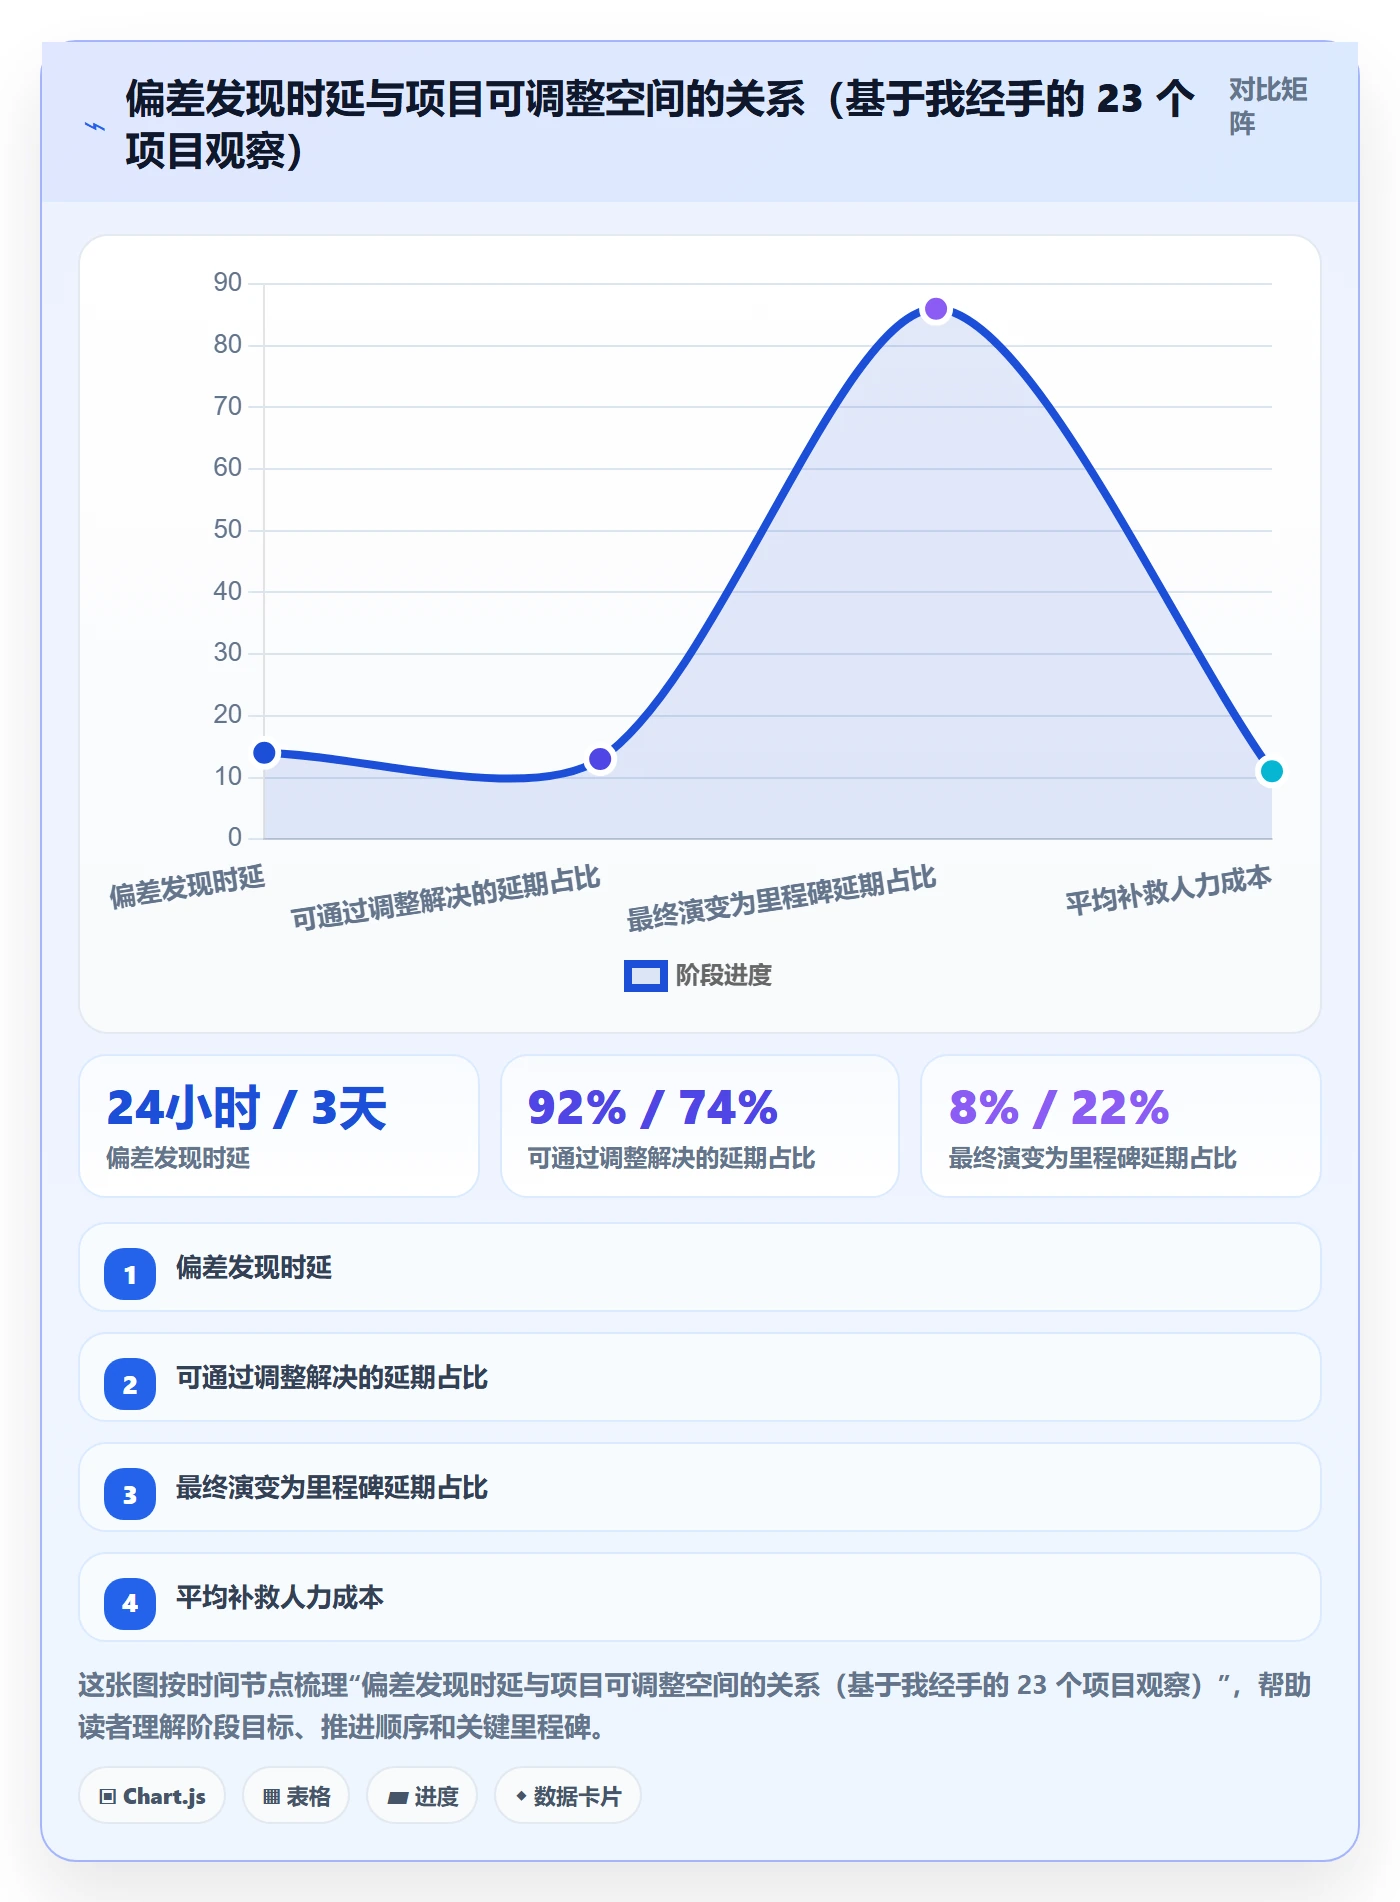This screenshot has width=1400, height=1902.
Task: Select list row 可通过调整解决的延期占比
Action: [x=700, y=1377]
